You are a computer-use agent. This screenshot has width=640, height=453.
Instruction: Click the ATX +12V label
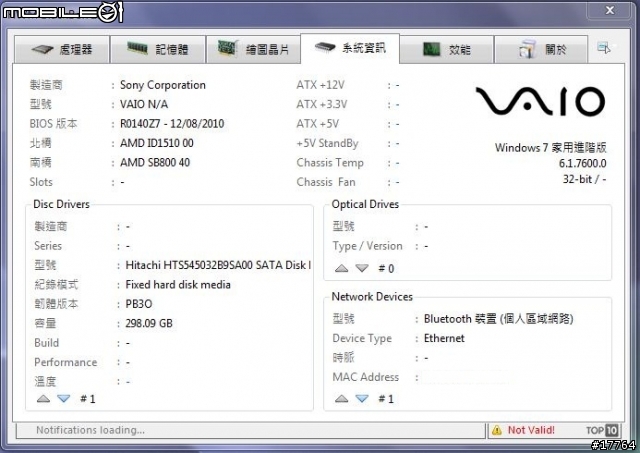click(x=320, y=85)
